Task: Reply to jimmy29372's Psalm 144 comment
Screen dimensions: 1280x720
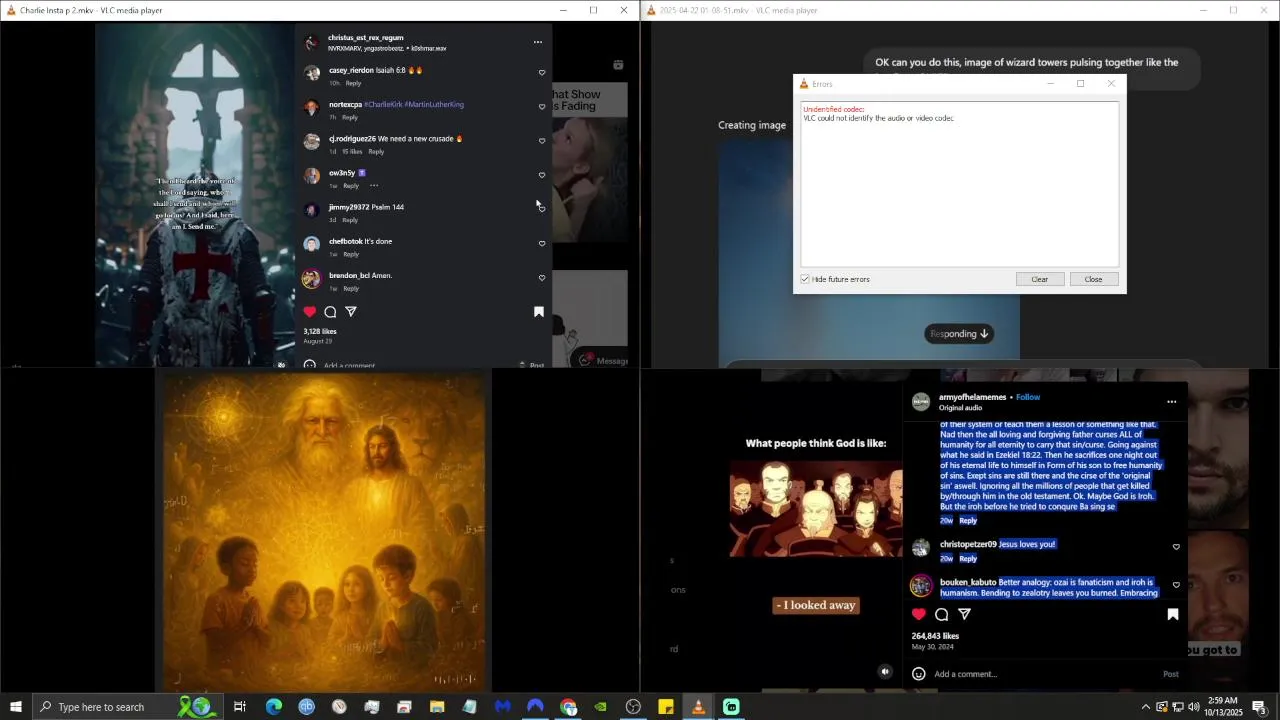Action: [350, 219]
